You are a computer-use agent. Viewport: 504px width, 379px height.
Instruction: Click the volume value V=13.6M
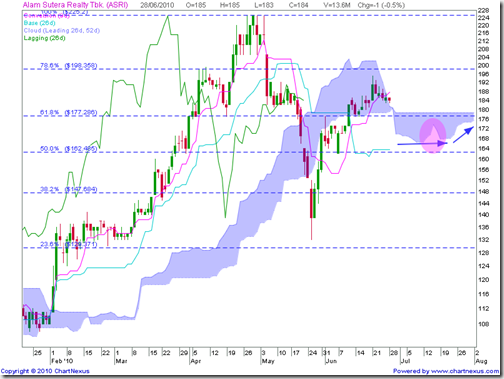coord(337,5)
